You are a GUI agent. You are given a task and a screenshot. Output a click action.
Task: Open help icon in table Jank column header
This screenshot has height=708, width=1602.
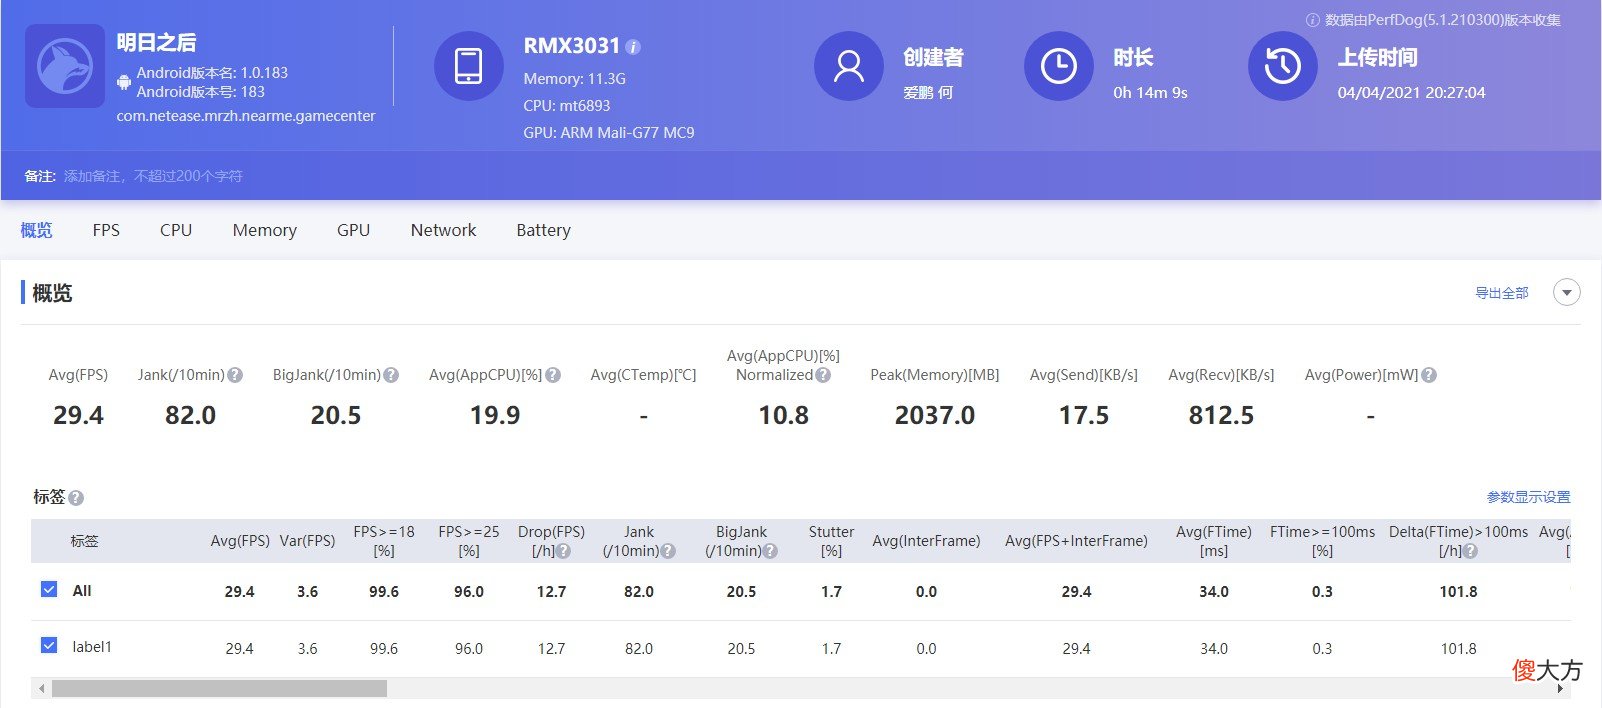tap(668, 551)
